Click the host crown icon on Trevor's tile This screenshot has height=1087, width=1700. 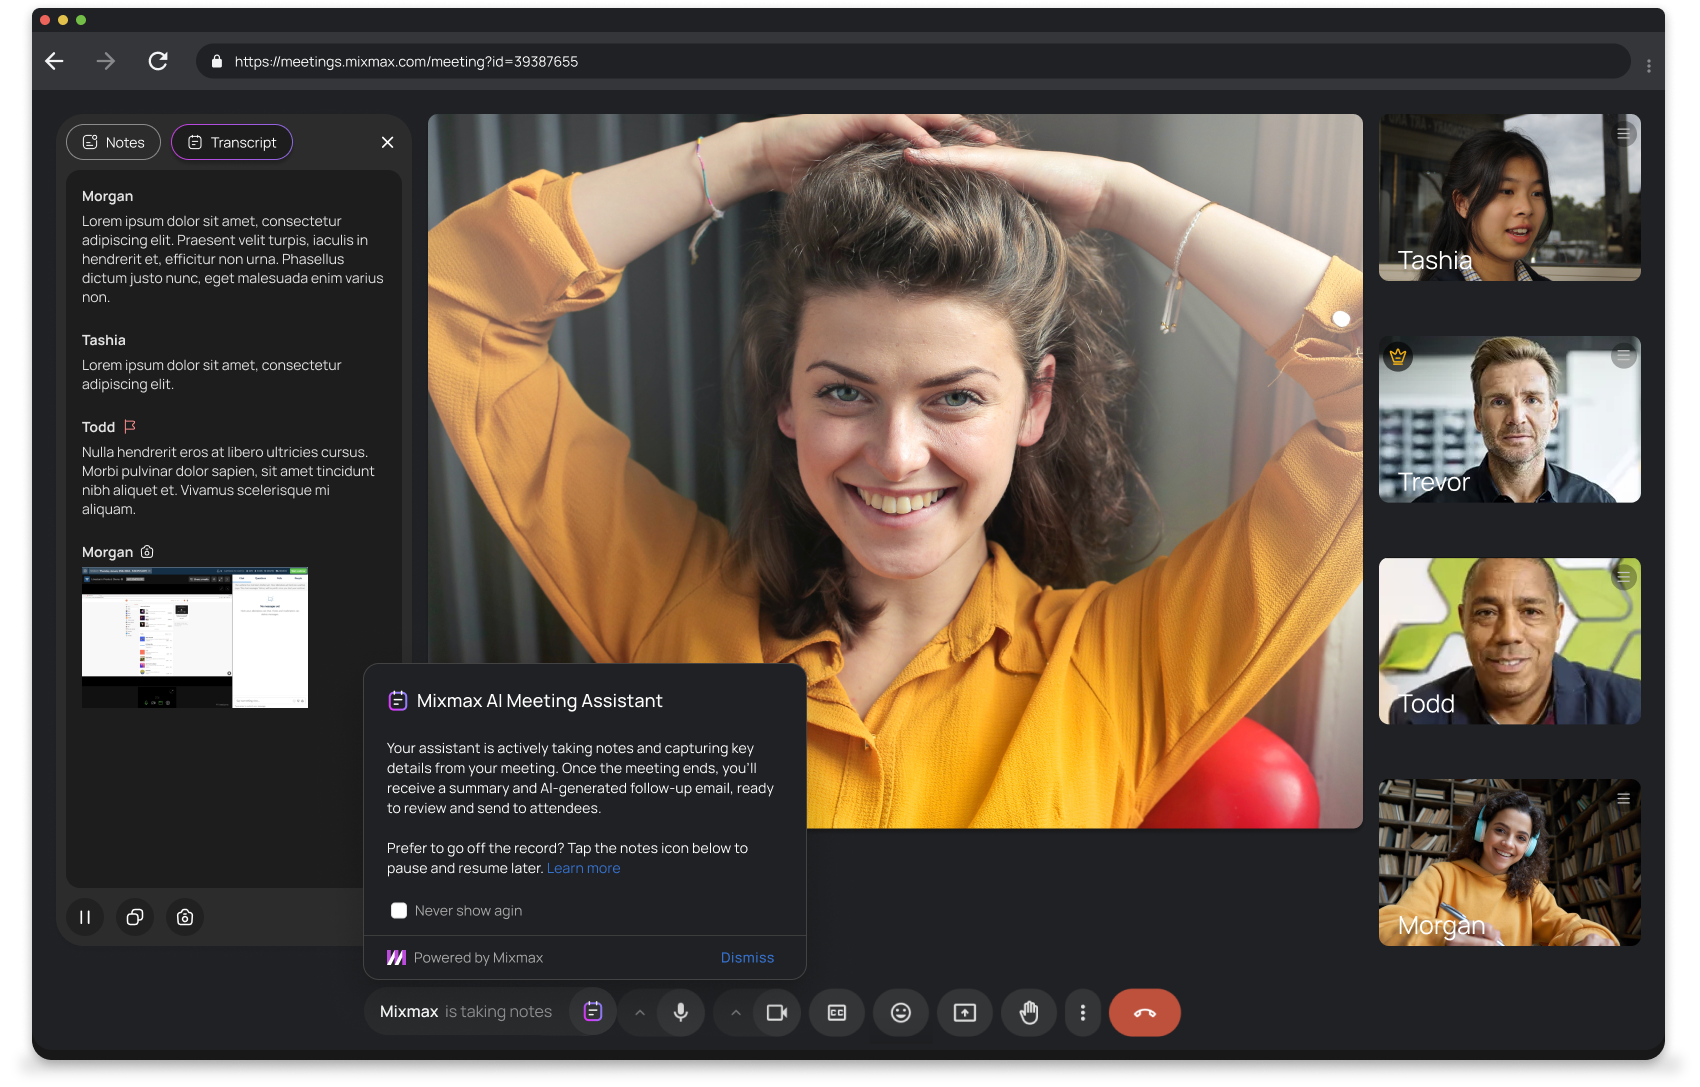click(x=1398, y=356)
